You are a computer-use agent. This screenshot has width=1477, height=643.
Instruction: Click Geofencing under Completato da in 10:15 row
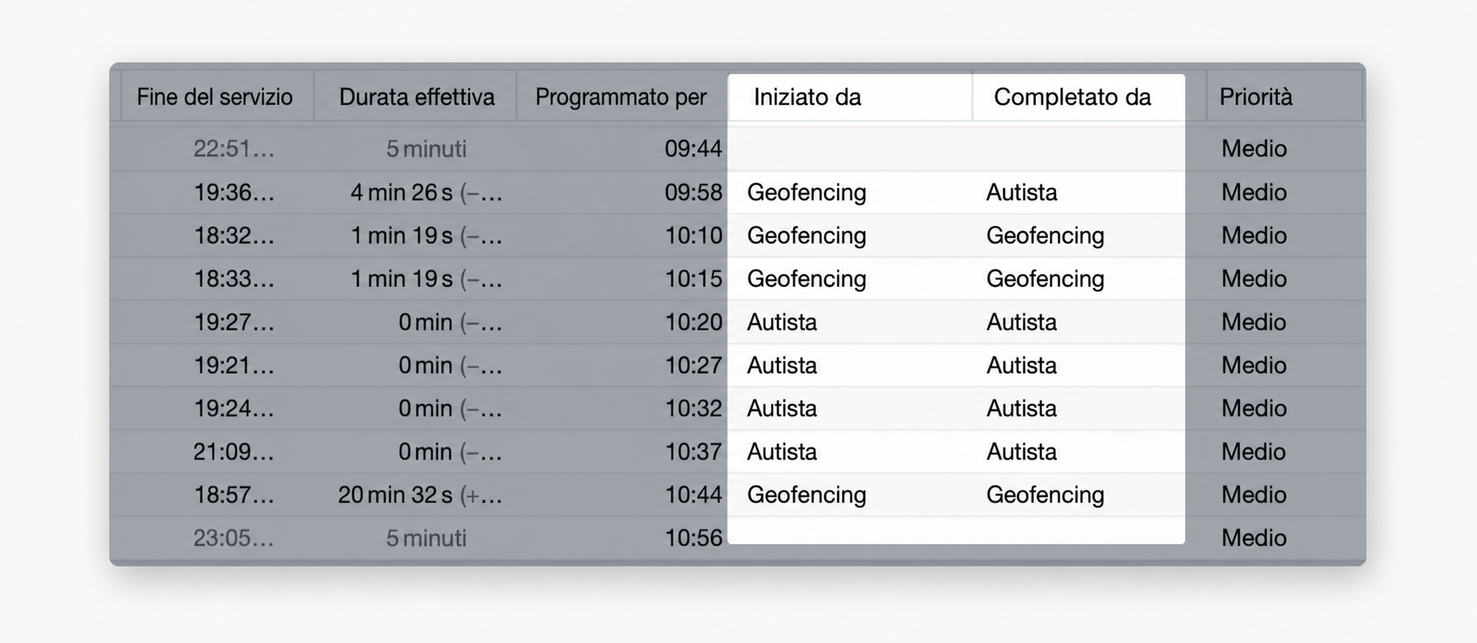coord(1045,278)
